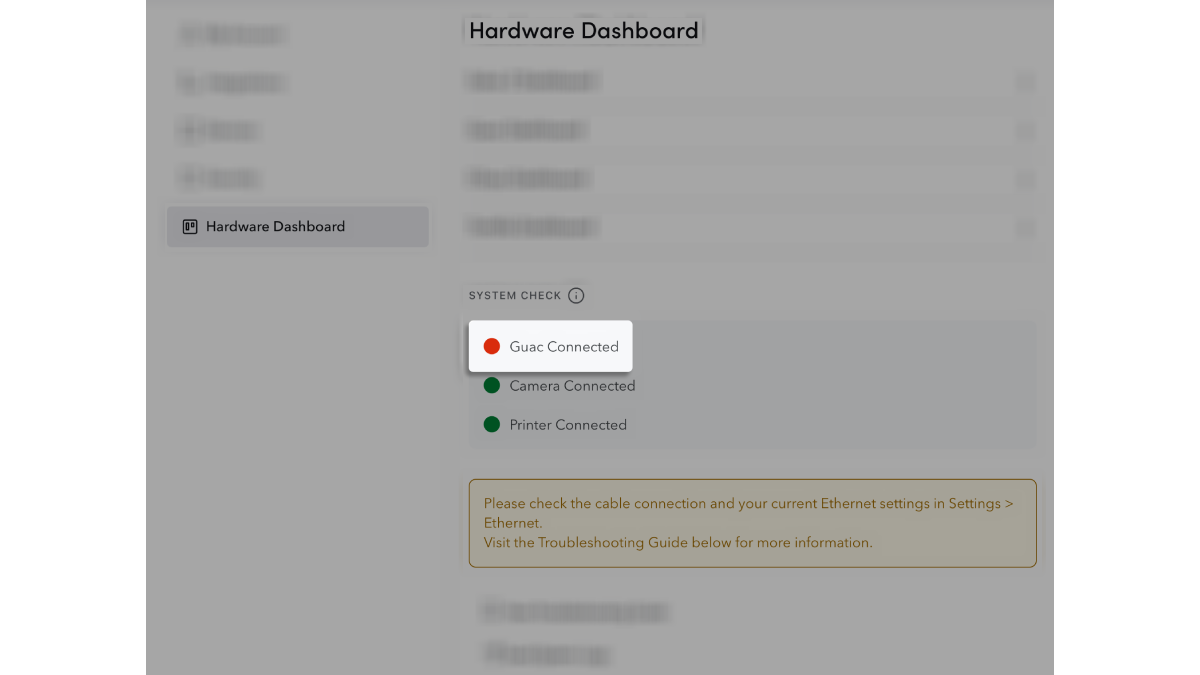Viewport: 1200px width, 675px height.
Task: Select the Printer Connected status text
Action: (x=568, y=425)
